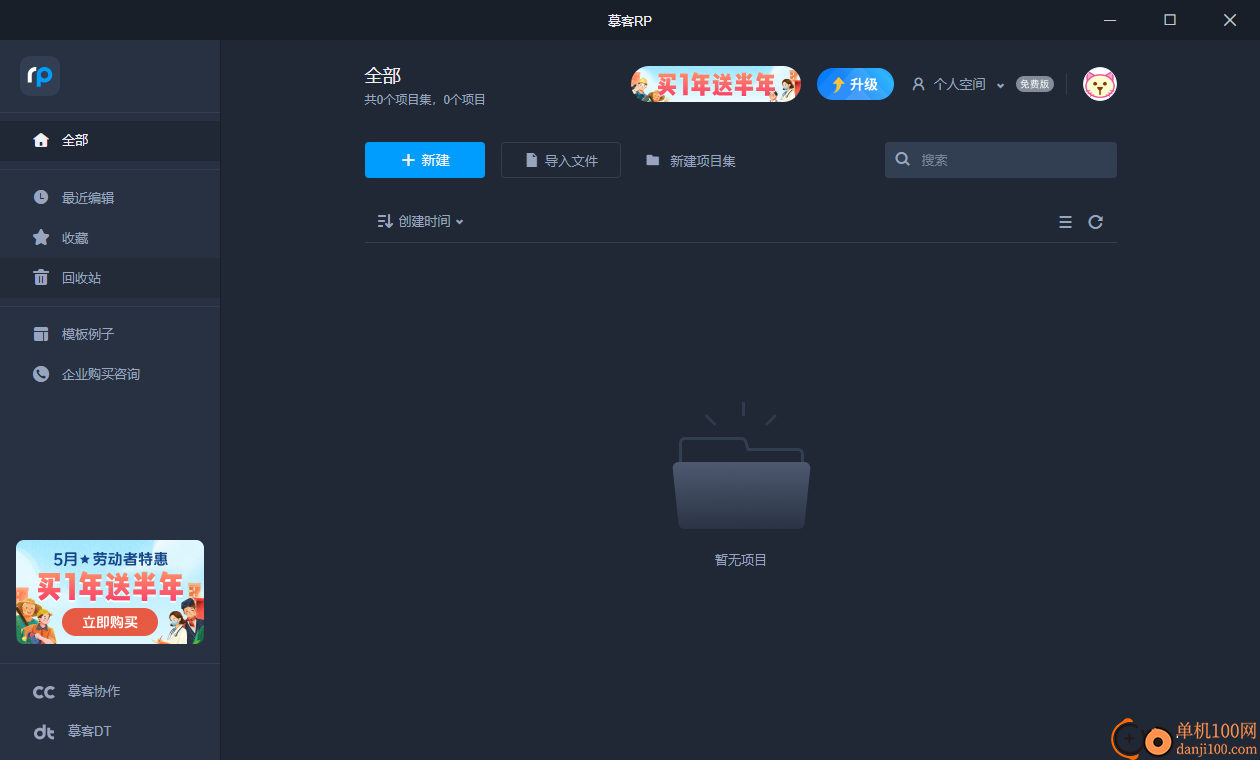1260x760 pixels.
Task: Click the phone icon beside 企业购买咨询
Action: click(41, 374)
